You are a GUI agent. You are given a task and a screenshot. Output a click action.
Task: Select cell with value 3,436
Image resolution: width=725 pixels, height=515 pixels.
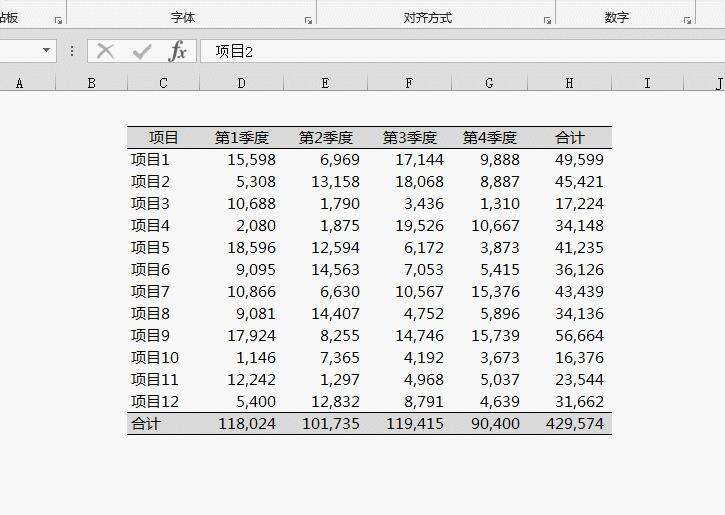409,203
